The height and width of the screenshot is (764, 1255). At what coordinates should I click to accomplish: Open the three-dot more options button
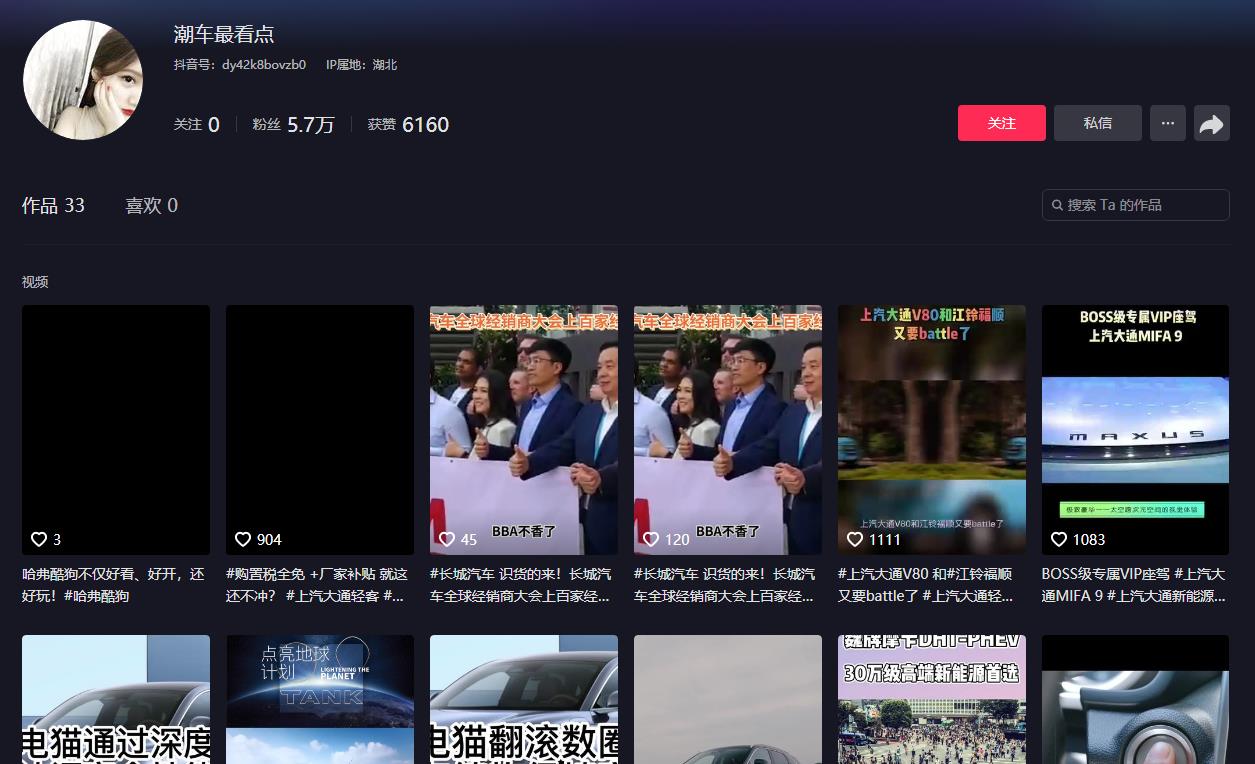(x=1168, y=124)
